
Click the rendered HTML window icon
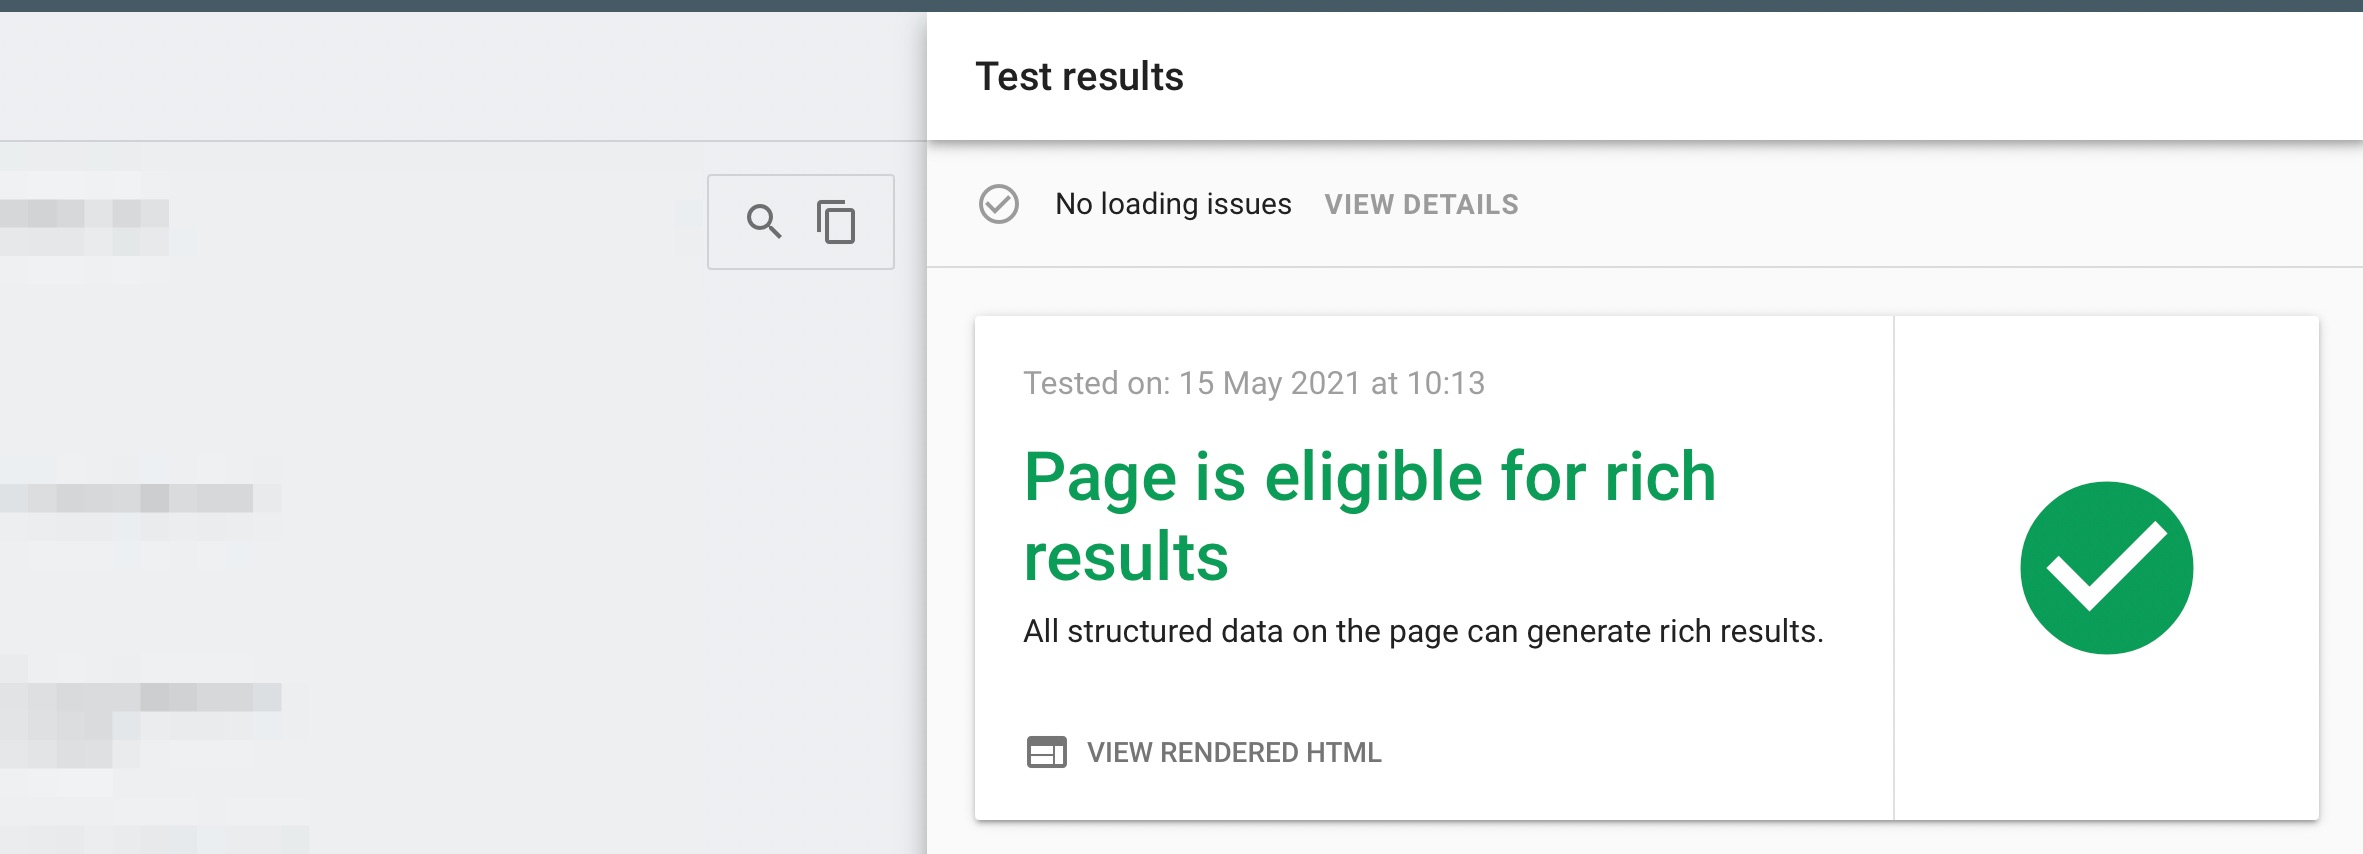tap(1046, 752)
